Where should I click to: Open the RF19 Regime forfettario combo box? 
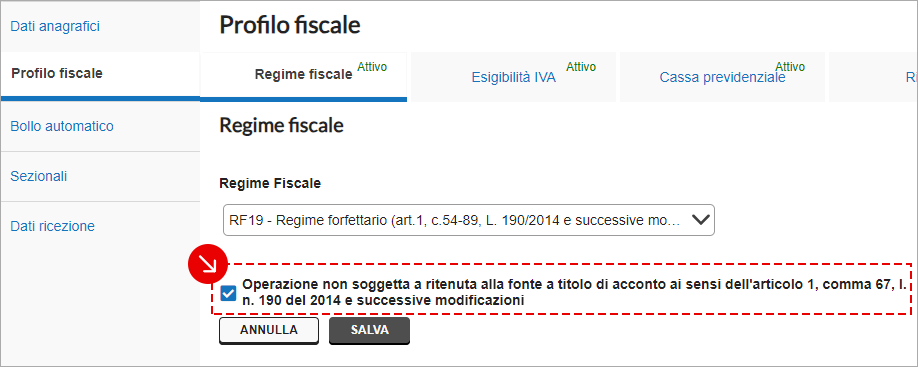click(468, 220)
